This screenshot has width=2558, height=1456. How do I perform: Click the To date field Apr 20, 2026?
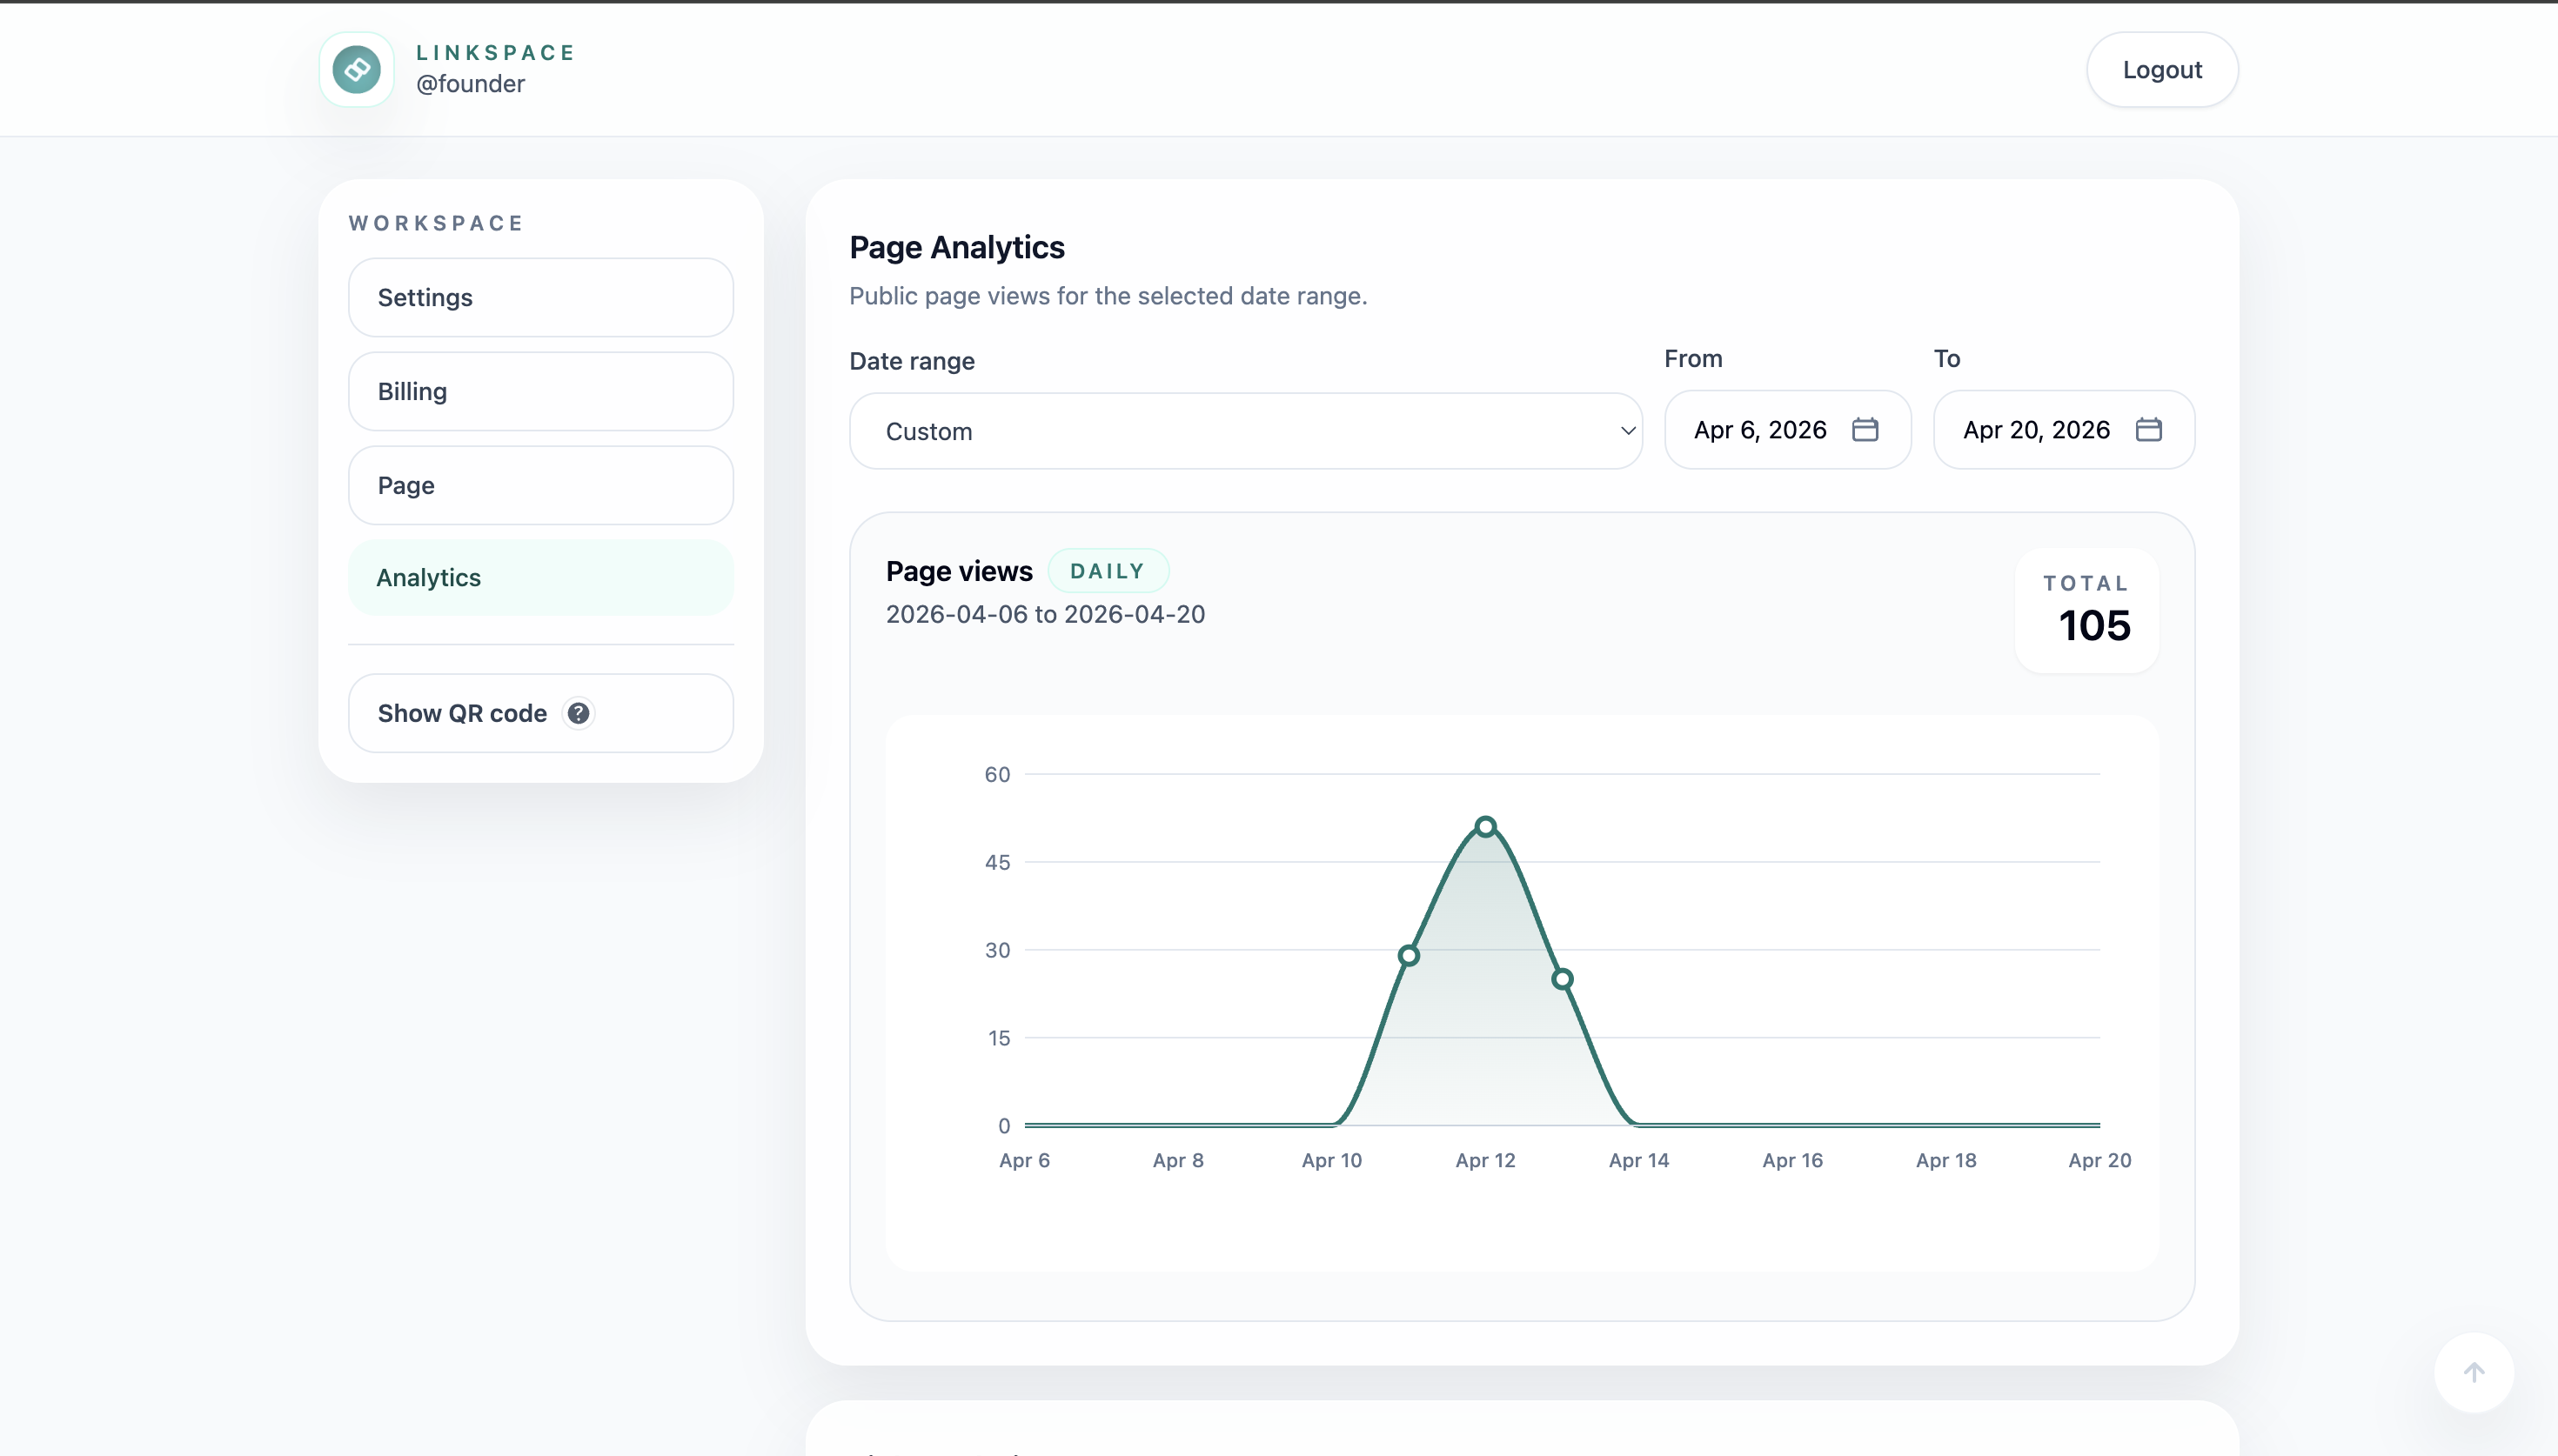point(2035,430)
